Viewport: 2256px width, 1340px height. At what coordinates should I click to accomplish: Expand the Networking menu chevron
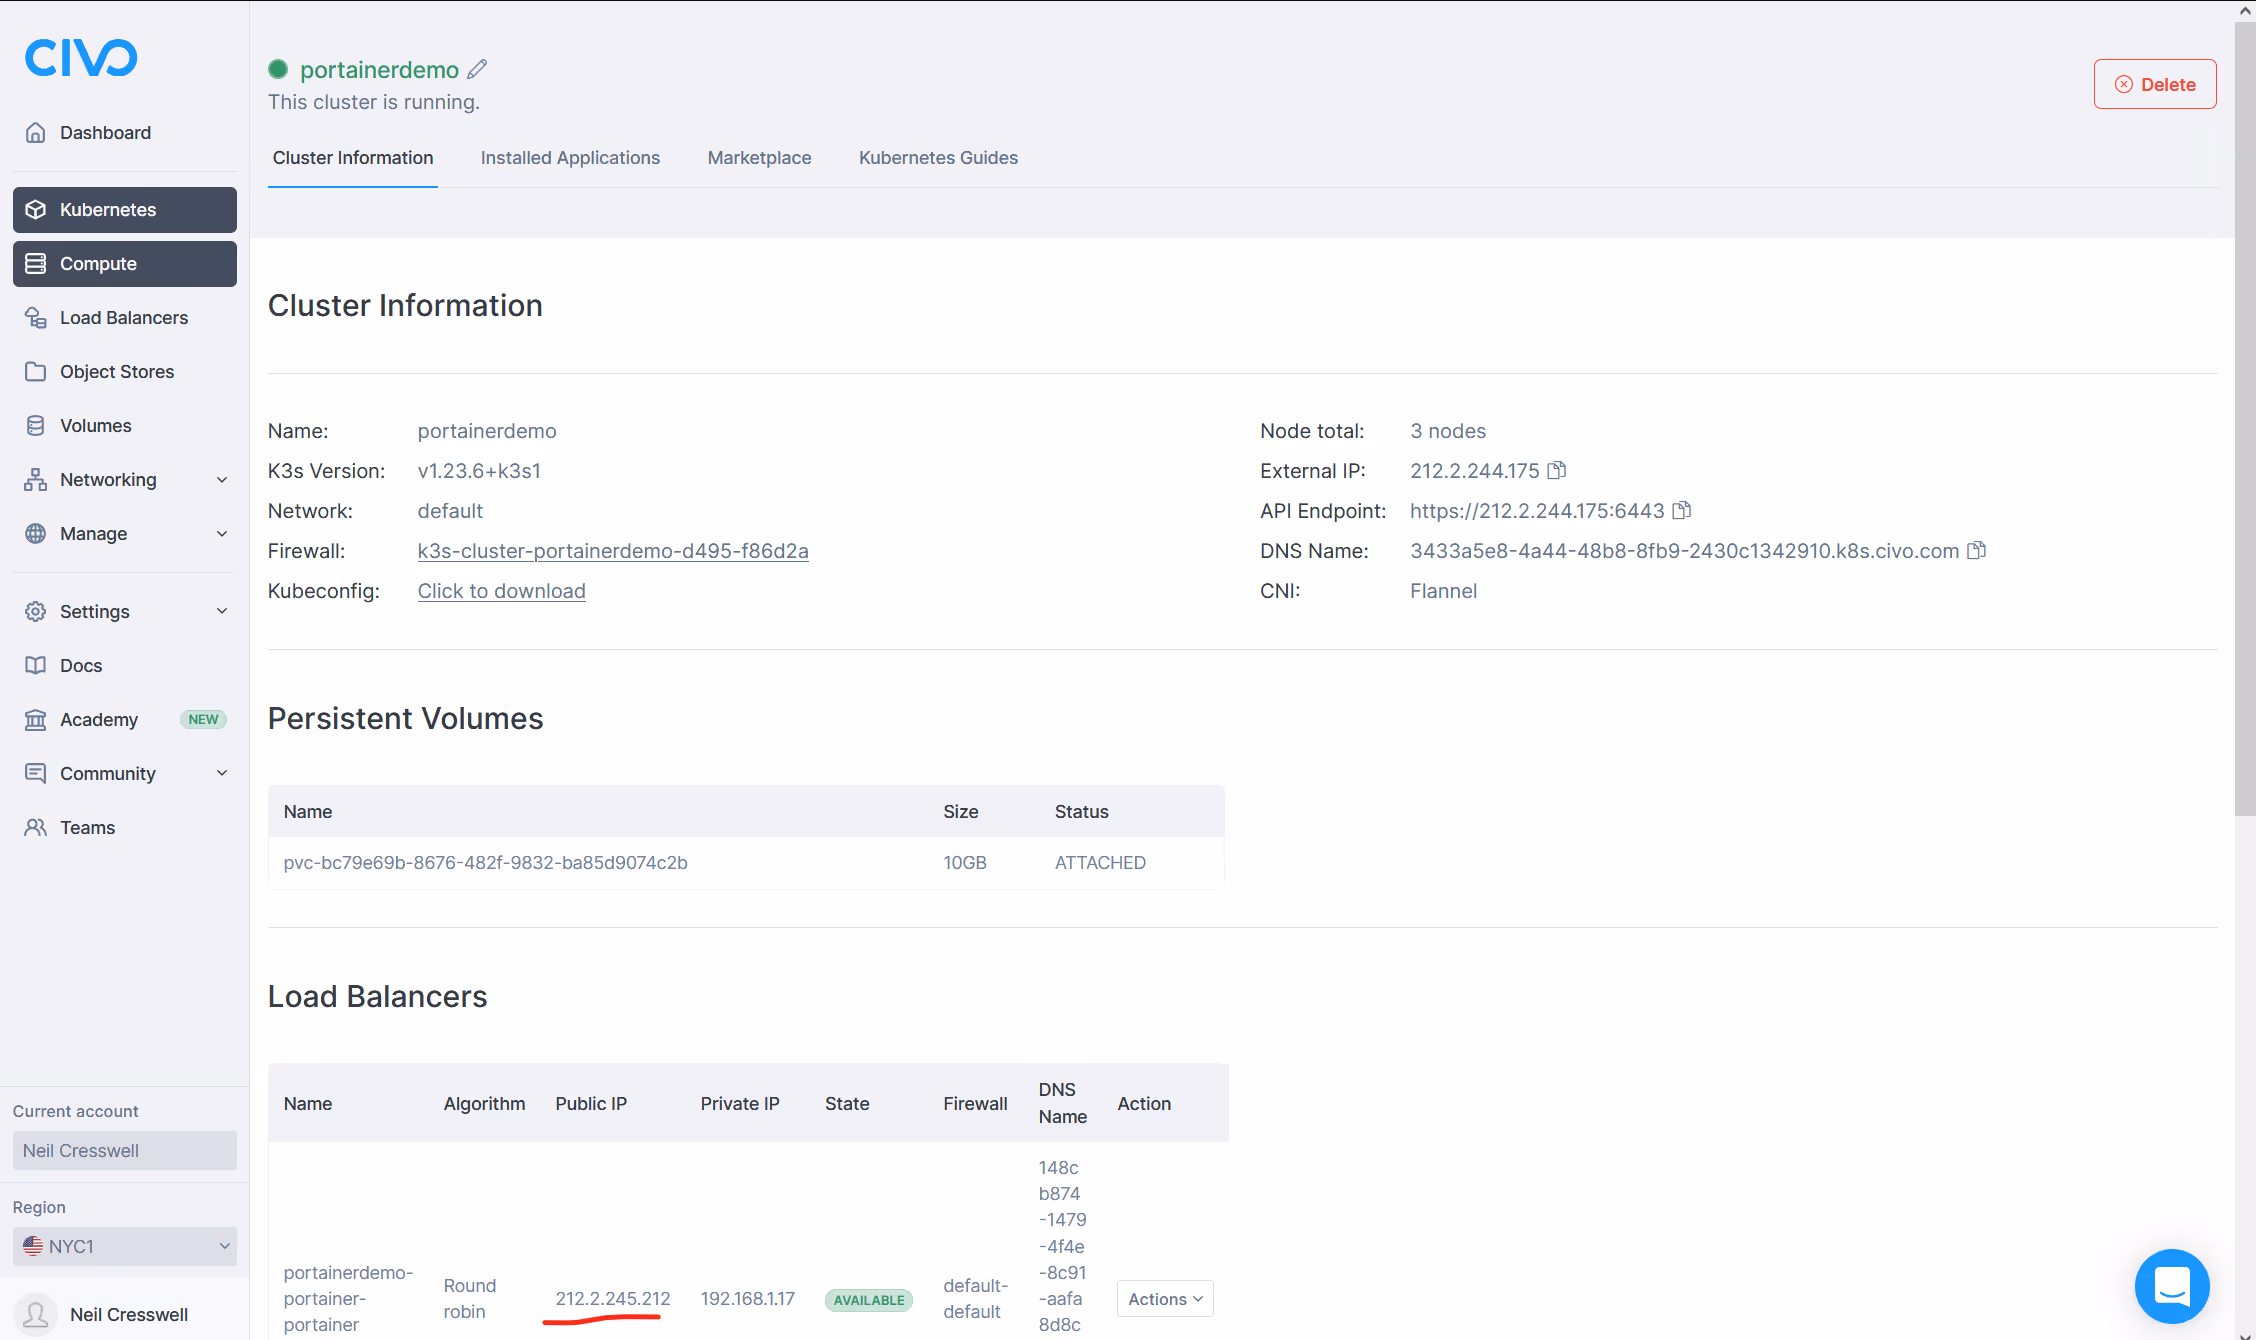(222, 479)
